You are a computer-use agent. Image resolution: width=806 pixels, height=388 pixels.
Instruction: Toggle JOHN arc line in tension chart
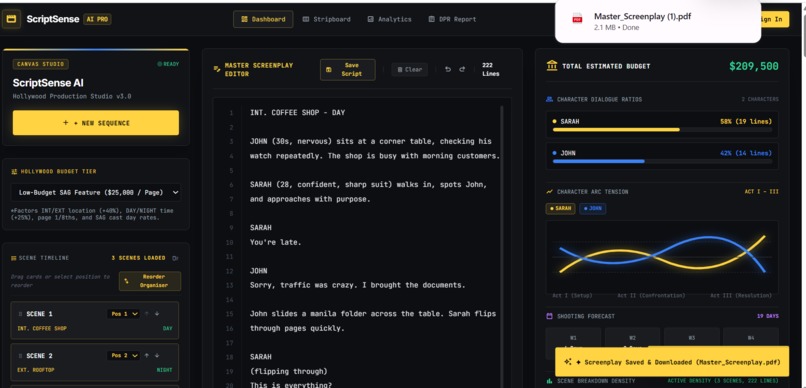[x=593, y=209]
